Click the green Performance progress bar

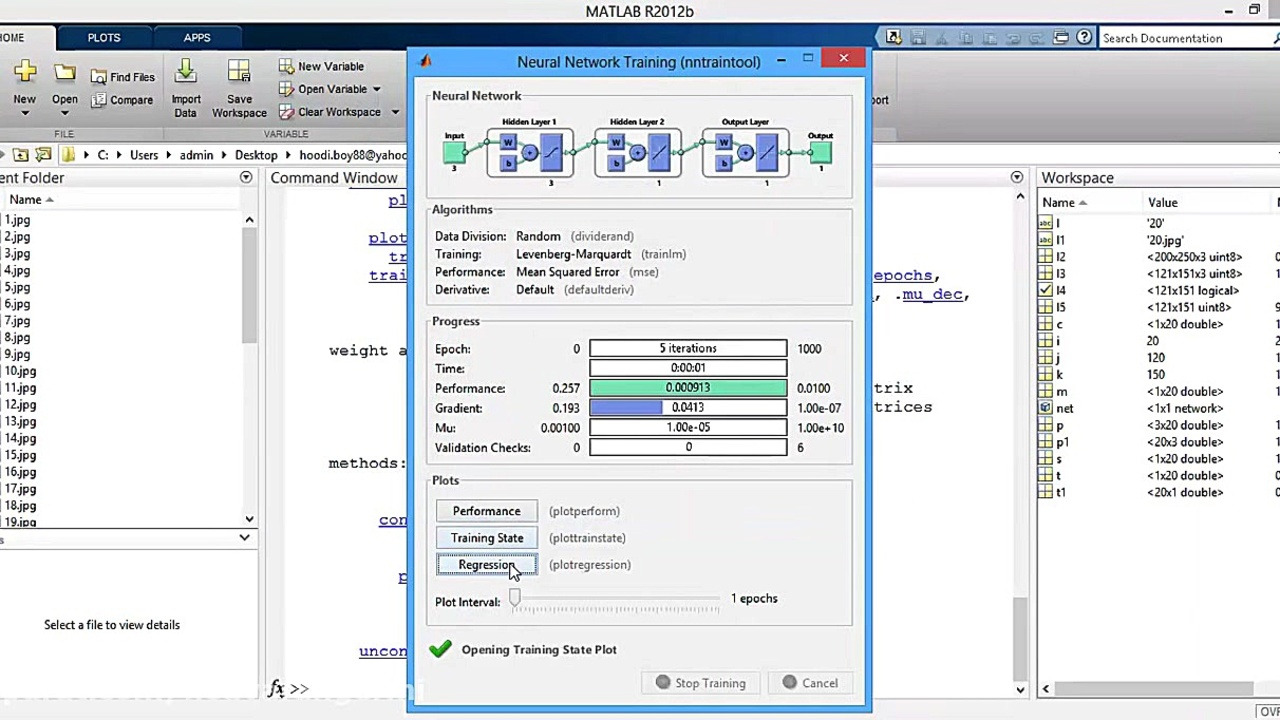pos(688,388)
